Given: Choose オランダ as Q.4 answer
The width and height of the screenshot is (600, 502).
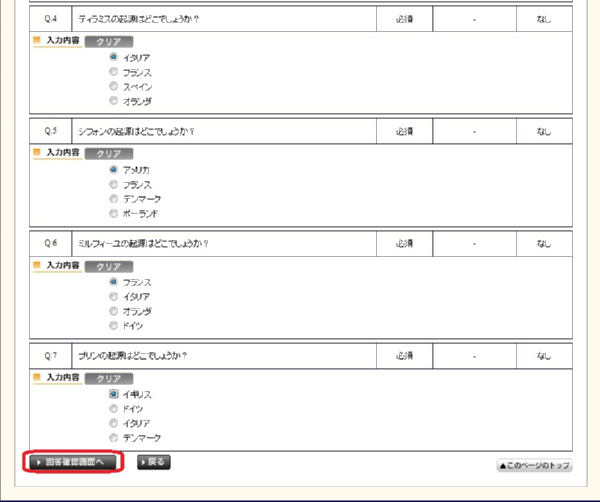Looking at the screenshot, I should pos(114,101).
